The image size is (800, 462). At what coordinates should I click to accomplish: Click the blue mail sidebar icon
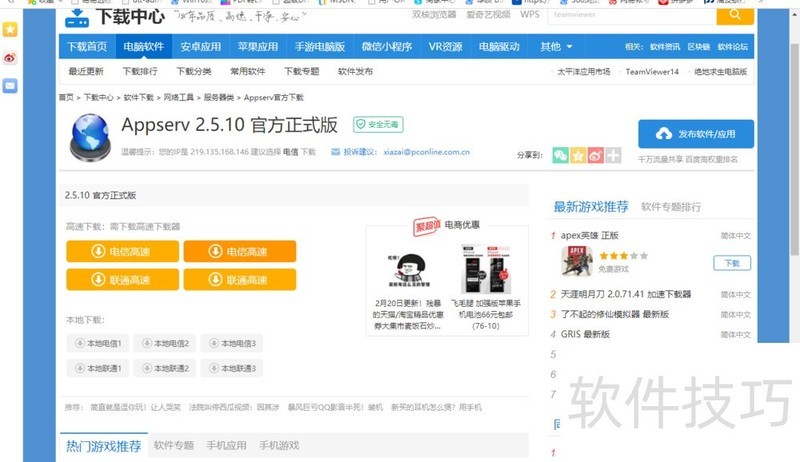[10, 86]
